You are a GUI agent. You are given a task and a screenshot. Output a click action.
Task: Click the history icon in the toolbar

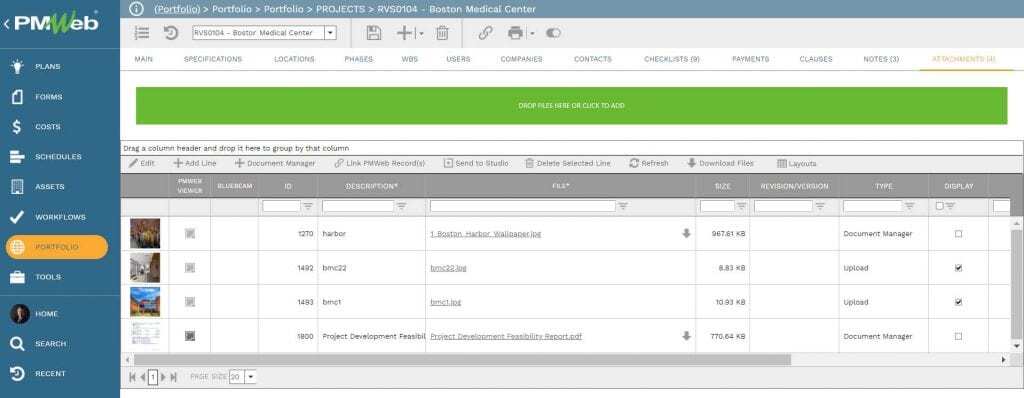[x=171, y=33]
